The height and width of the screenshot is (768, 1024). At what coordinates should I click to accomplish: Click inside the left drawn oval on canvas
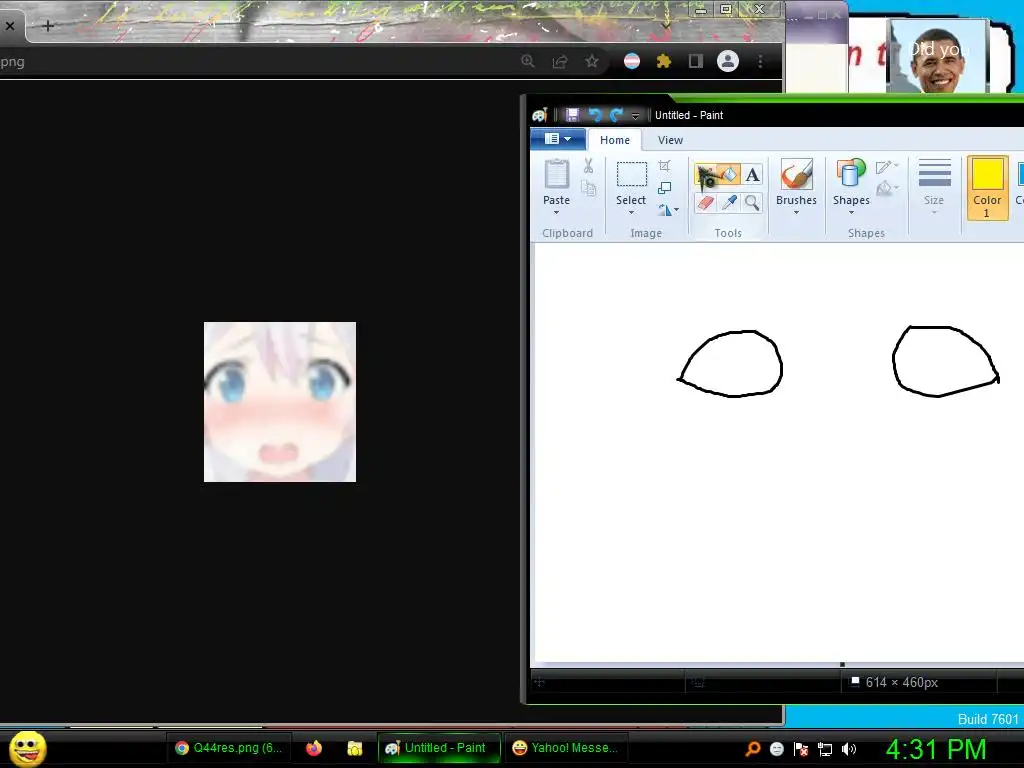[x=731, y=363]
